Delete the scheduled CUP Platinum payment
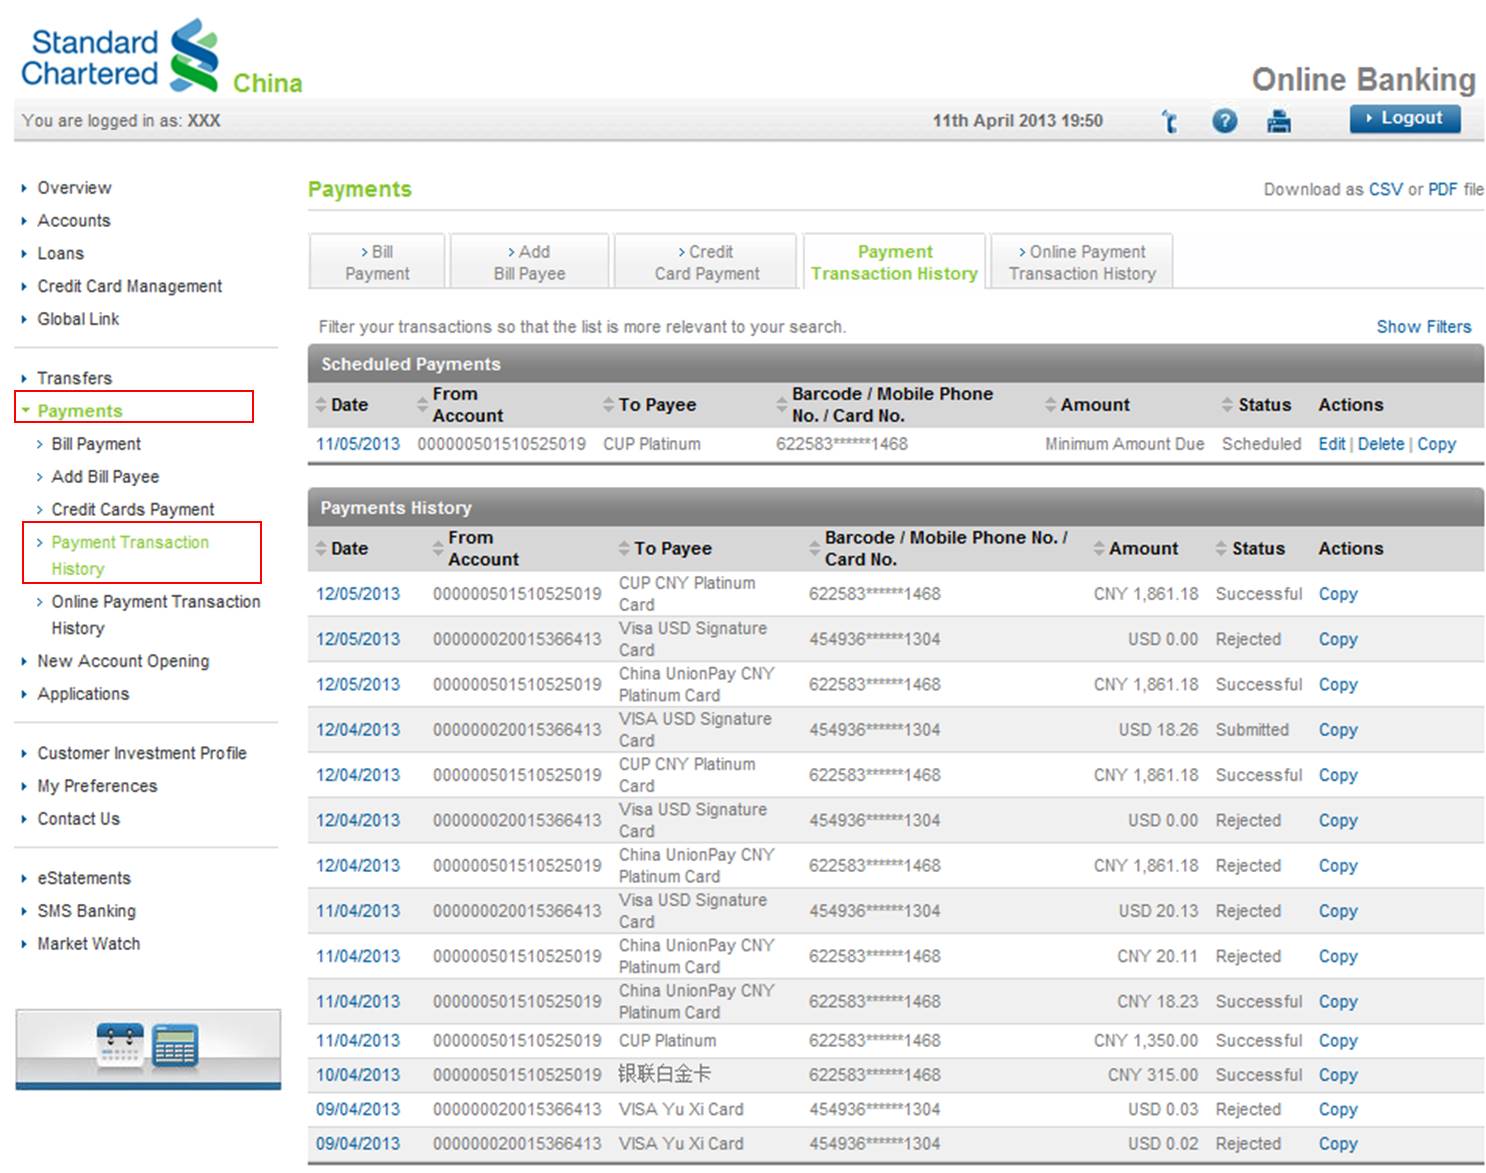This screenshot has width=1486, height=1173. (1380, 444)
